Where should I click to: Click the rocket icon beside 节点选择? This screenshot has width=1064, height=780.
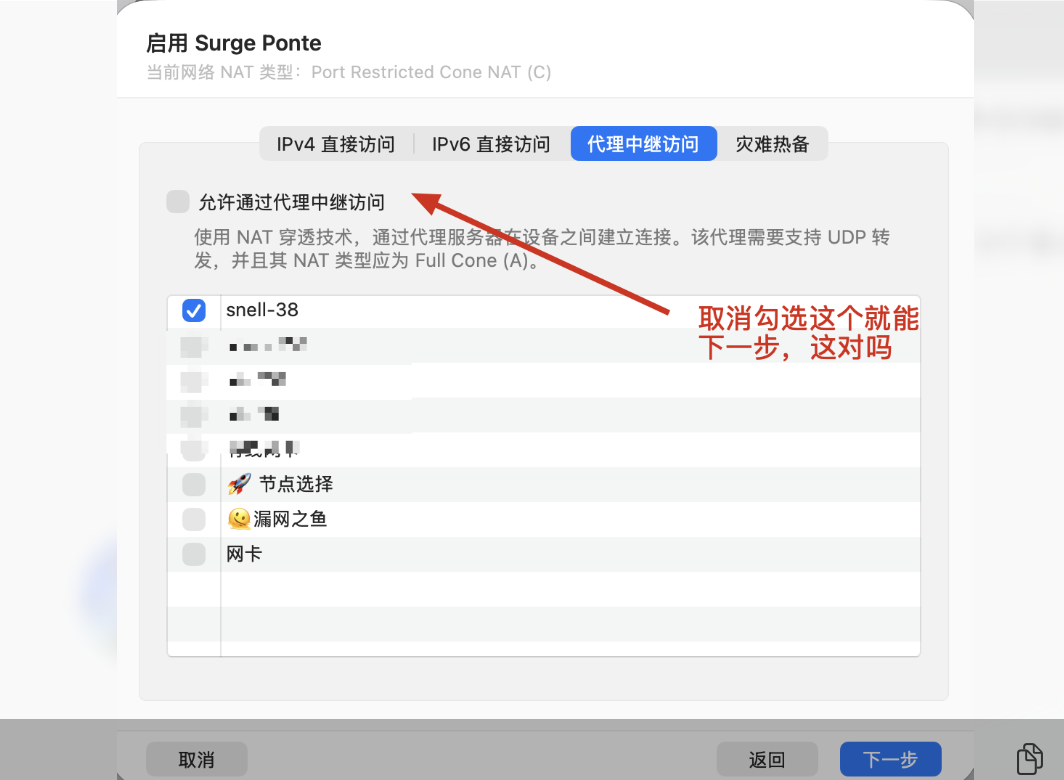click(x=239, y=484)
